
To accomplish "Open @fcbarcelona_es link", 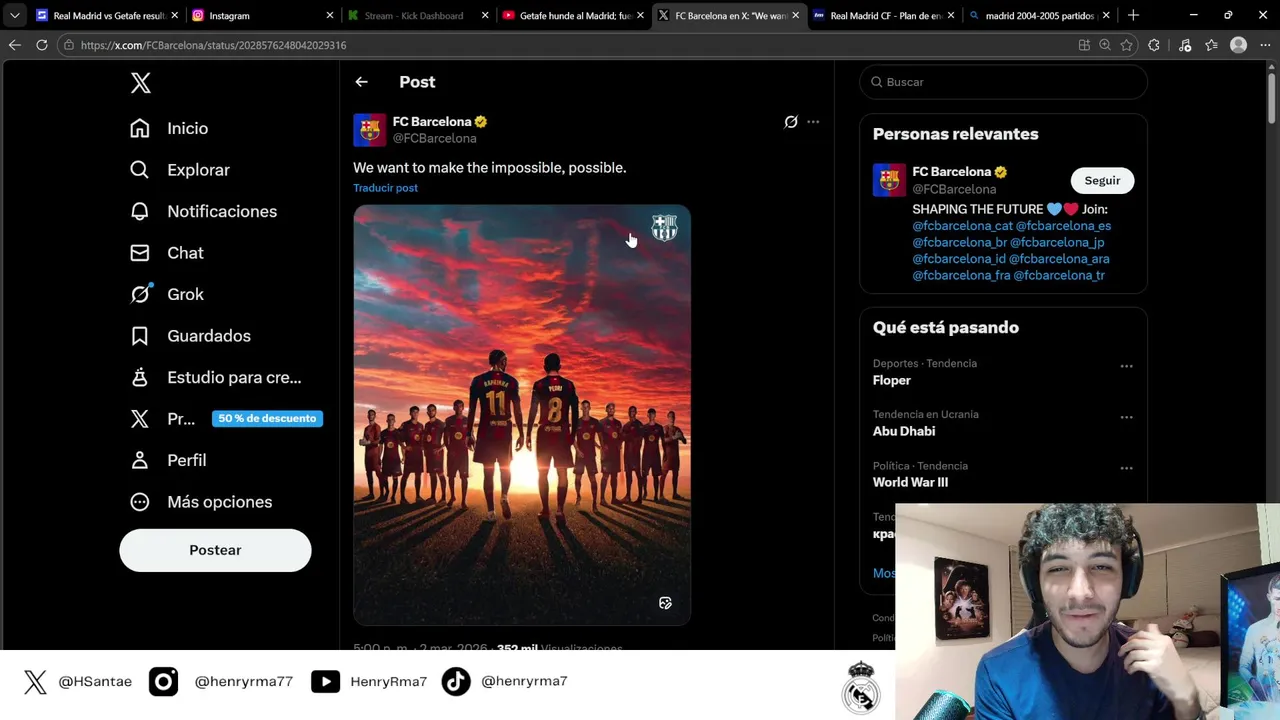I will pyautogui.click(x=1063, y=226).
